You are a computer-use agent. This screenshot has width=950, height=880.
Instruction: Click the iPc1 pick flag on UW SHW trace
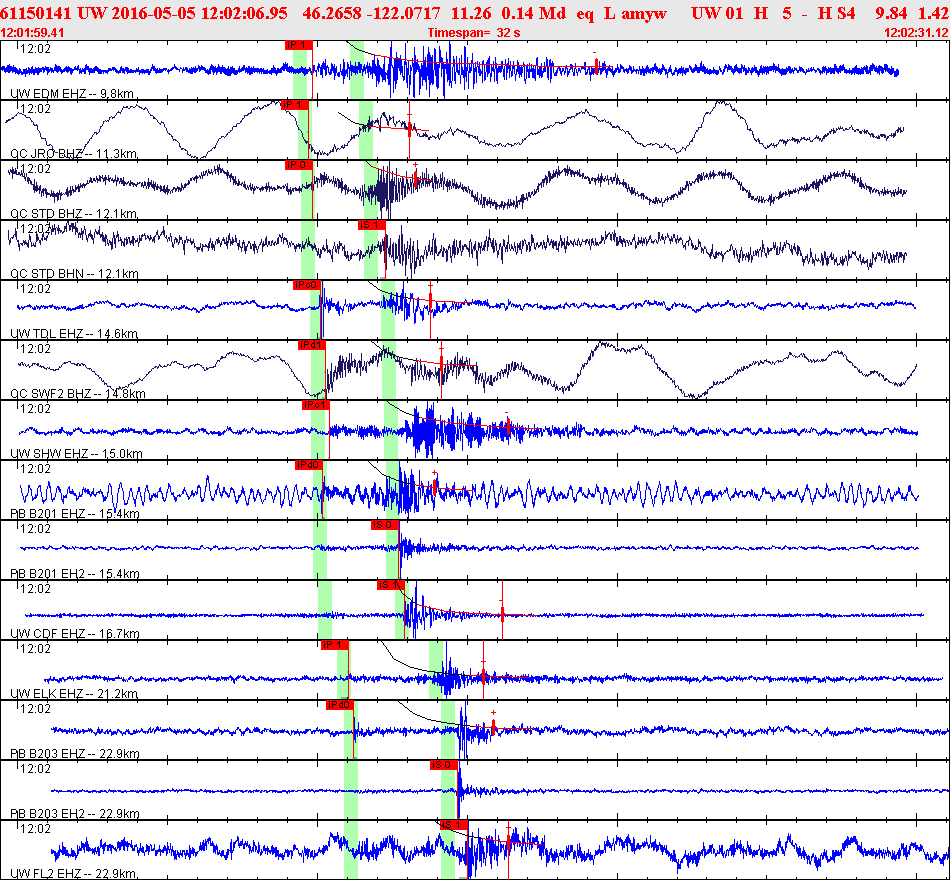(316, 405)
